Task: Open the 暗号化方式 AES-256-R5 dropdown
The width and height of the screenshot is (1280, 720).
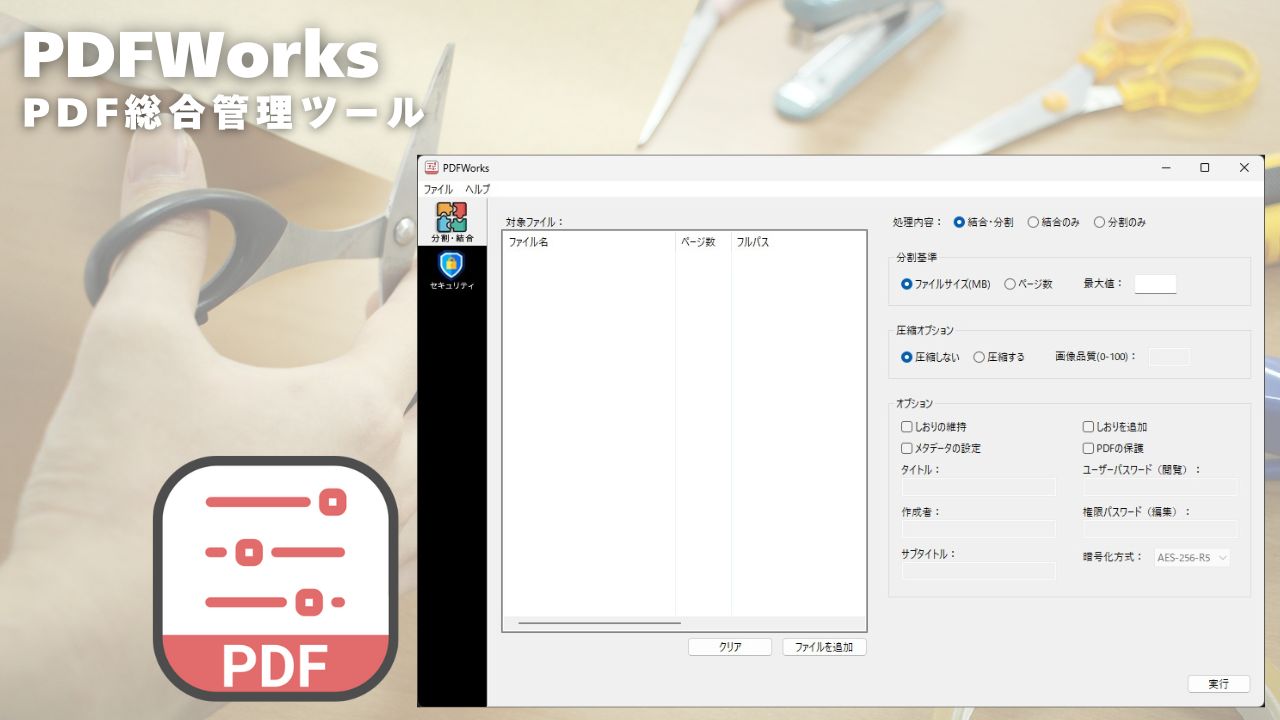Action: pos(1192,558)
